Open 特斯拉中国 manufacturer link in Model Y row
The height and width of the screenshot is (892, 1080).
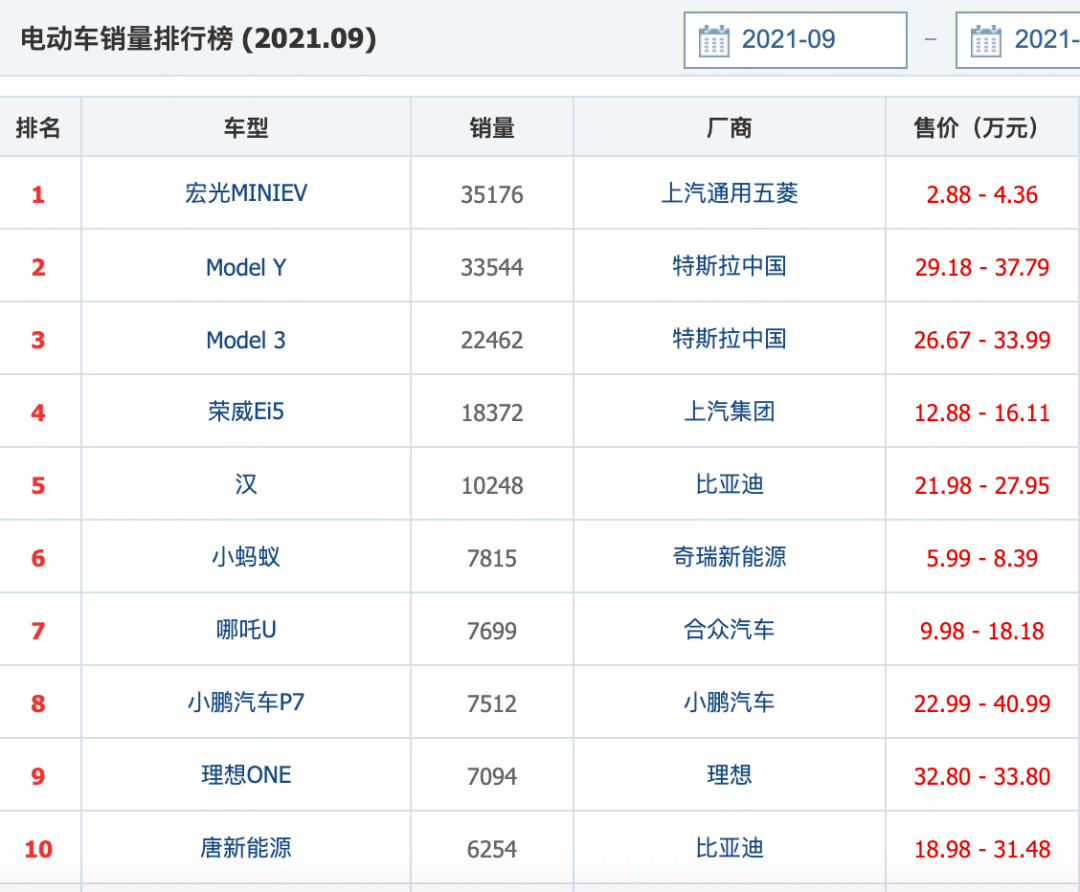[729, 266]
